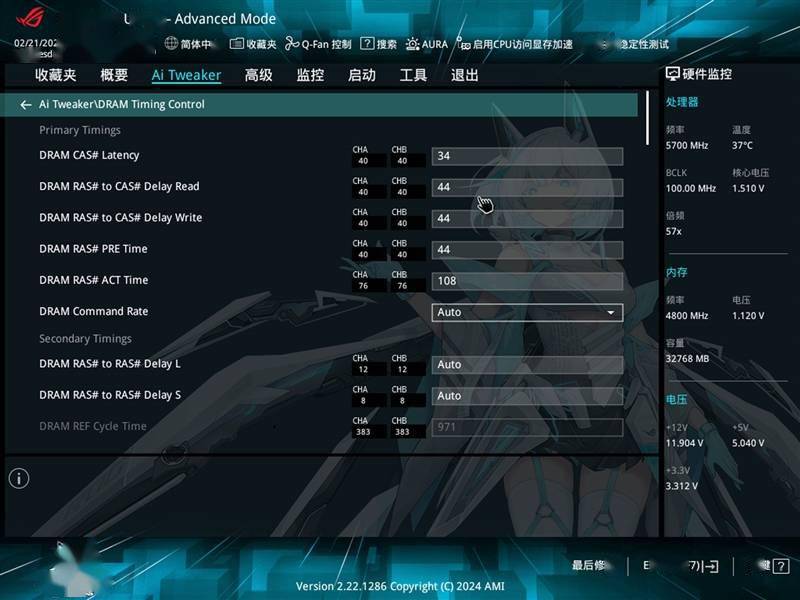Open language selector globe icon

click(x=171, y=44)
